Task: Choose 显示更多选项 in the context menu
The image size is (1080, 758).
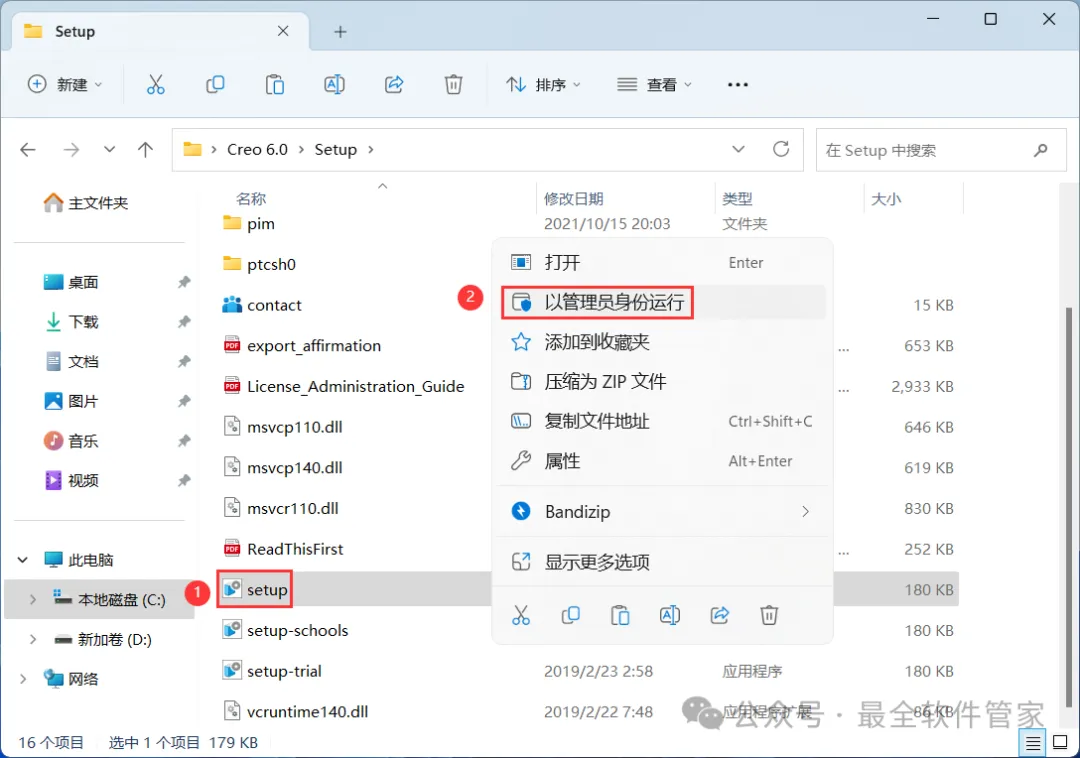Action: [661, 562]
